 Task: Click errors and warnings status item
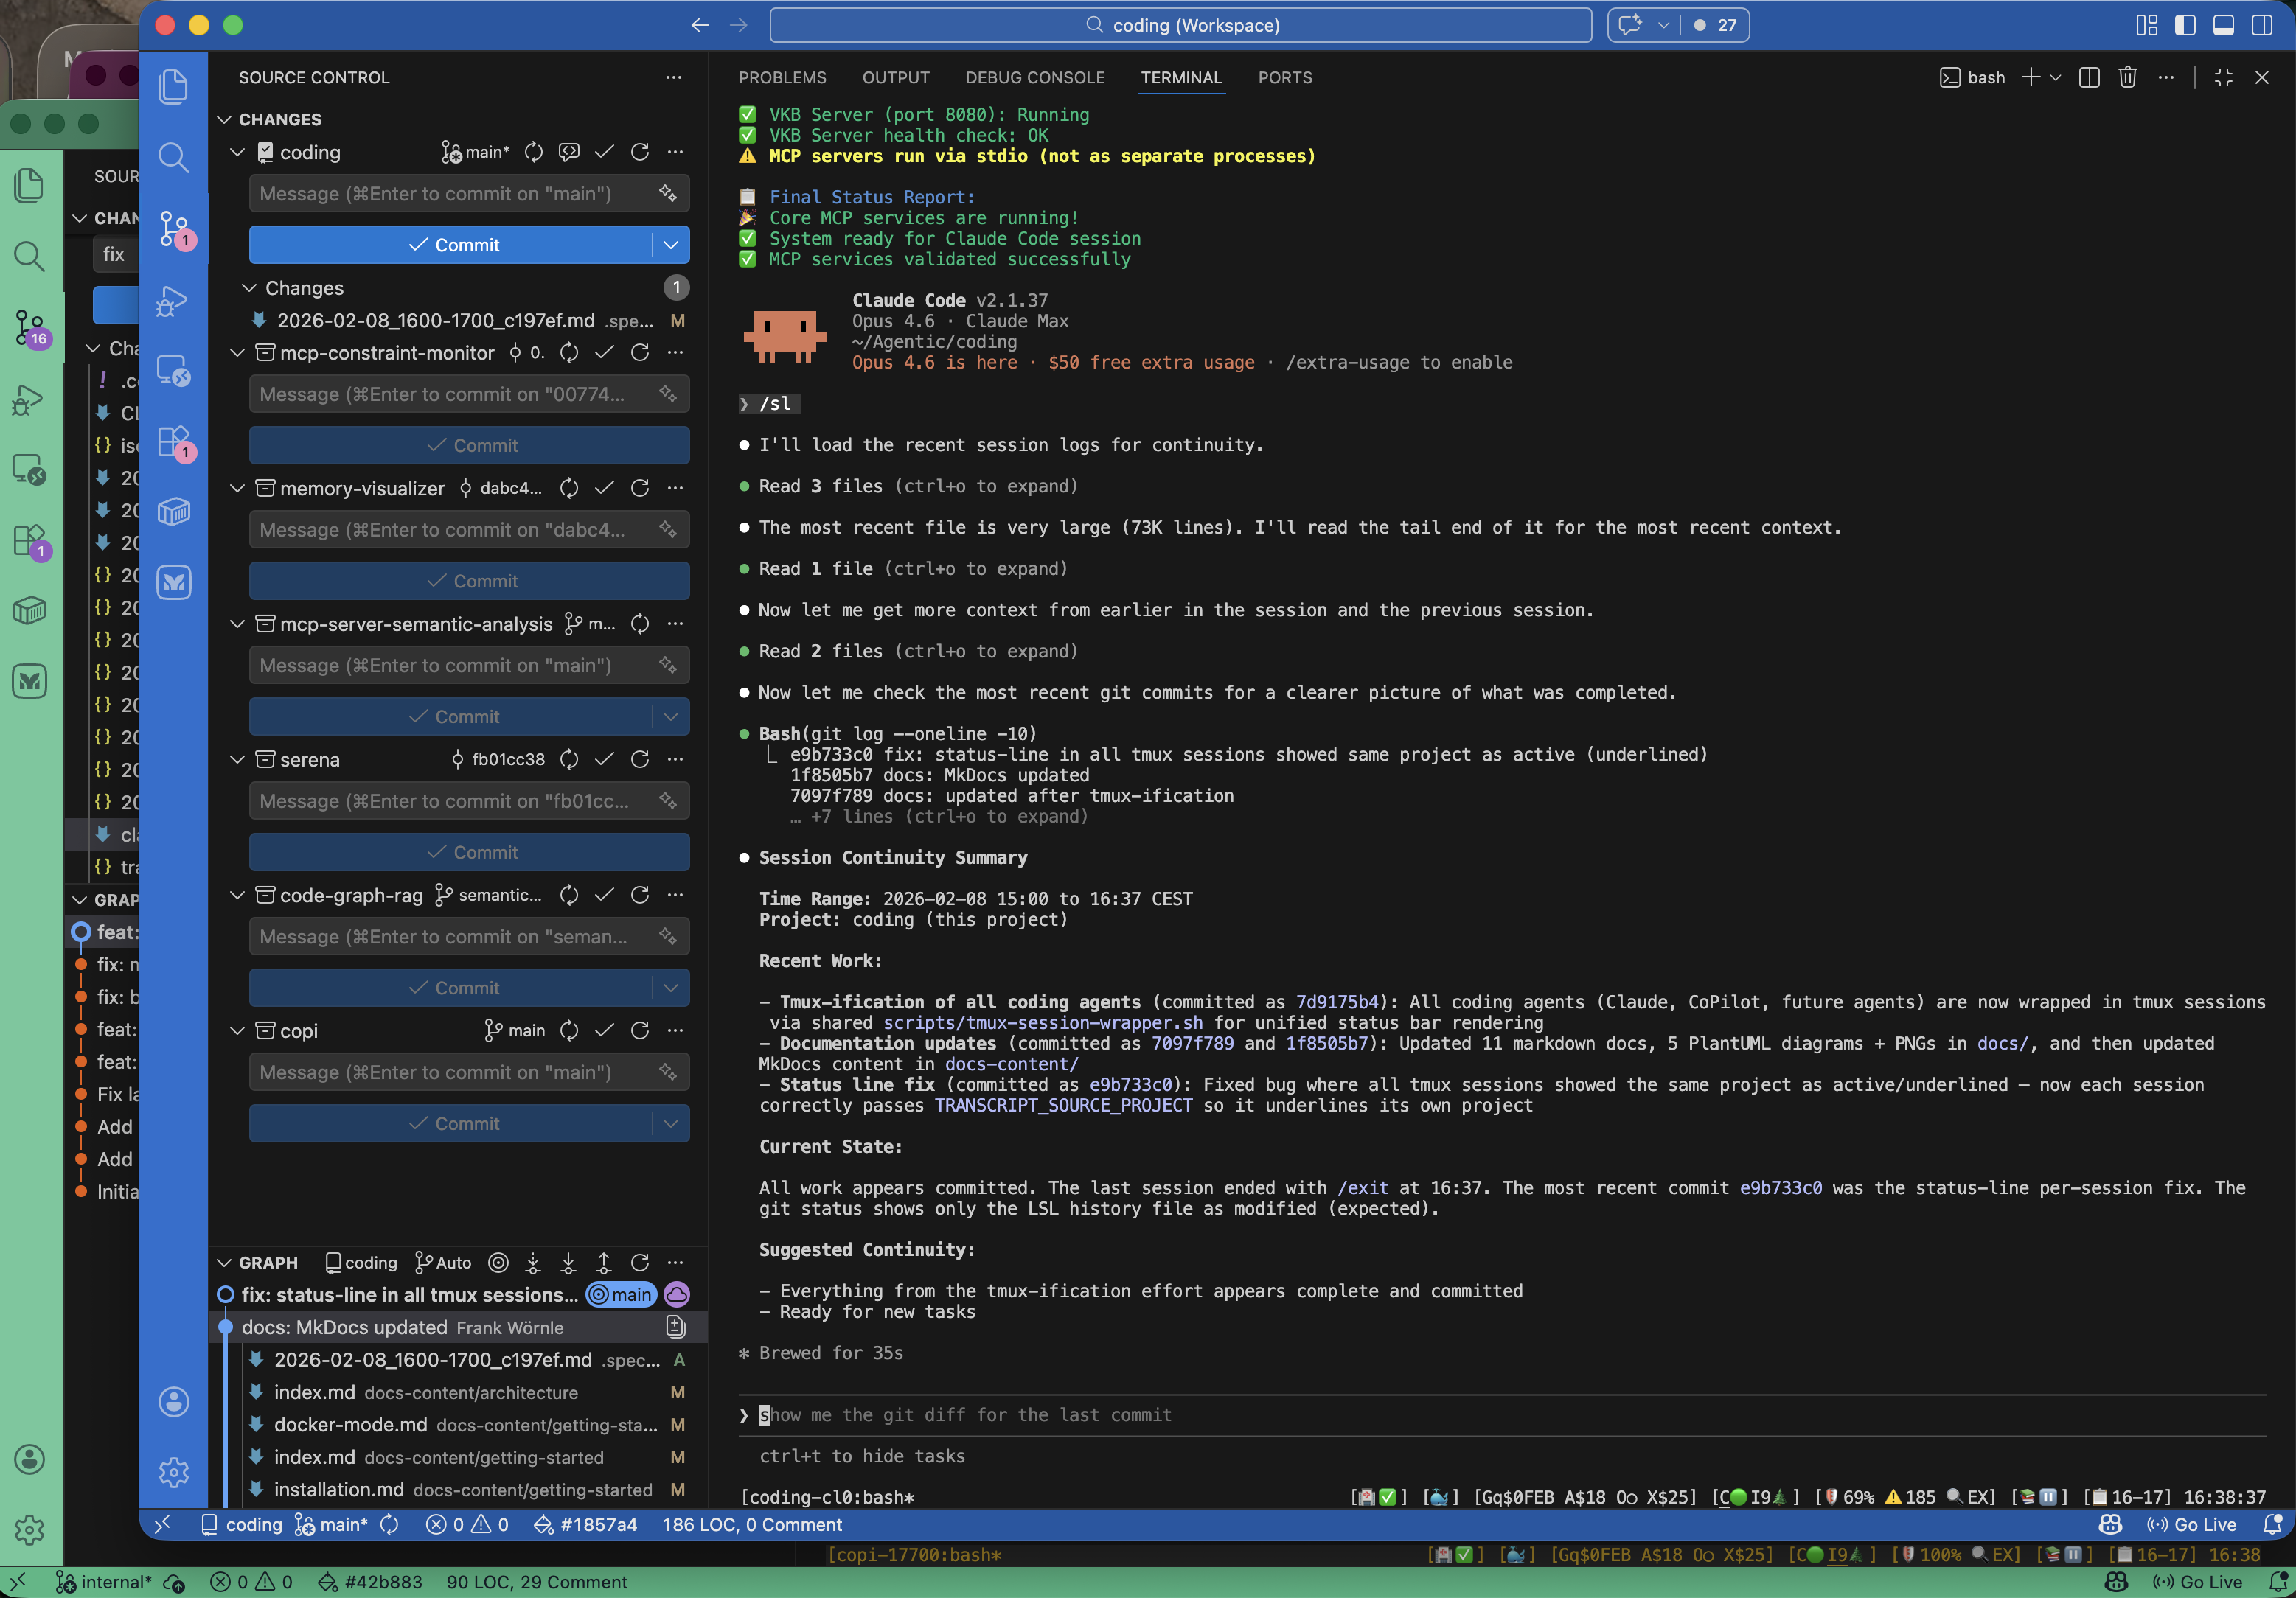(467, 1525)
